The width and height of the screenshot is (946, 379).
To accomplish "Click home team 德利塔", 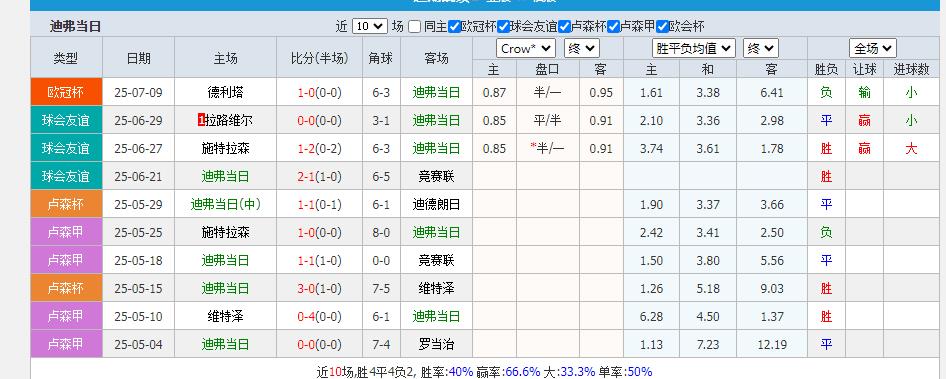I will (225, 93).
